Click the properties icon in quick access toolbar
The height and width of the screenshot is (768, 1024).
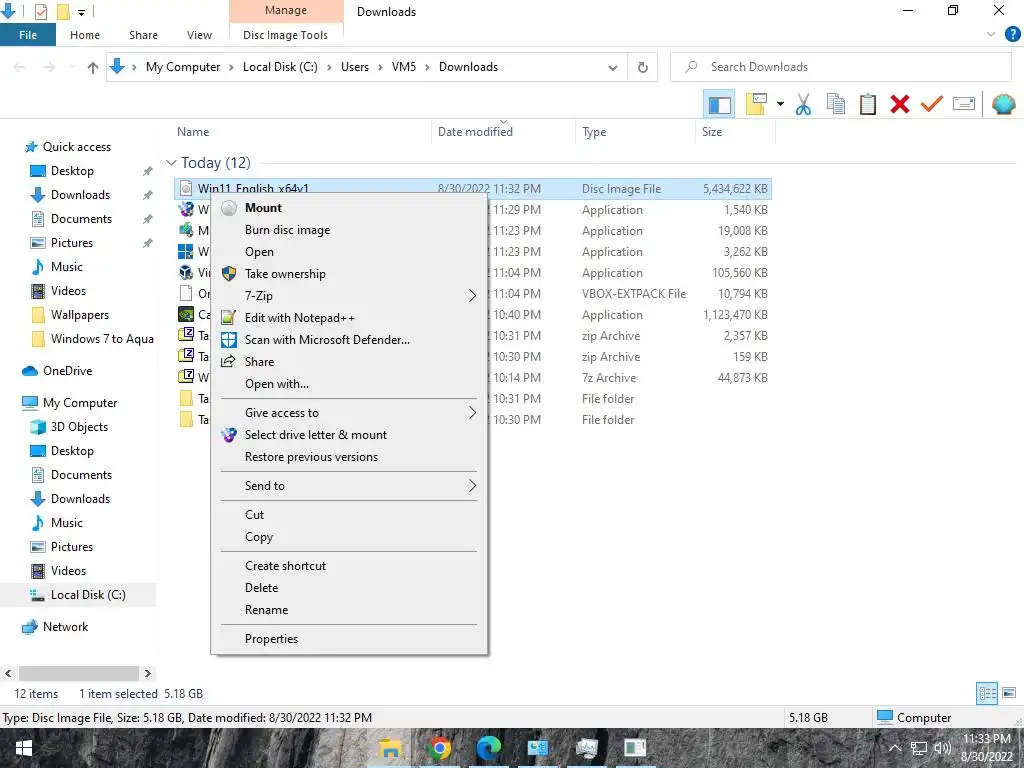click(40, 12)
